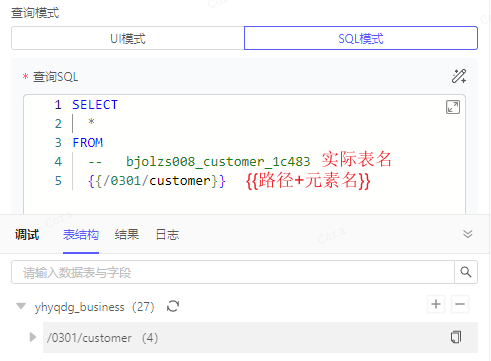The height and width of the screenshot is (361, 491).
Task: Open the 表结构 tab
Action: [x=81, y=235]
